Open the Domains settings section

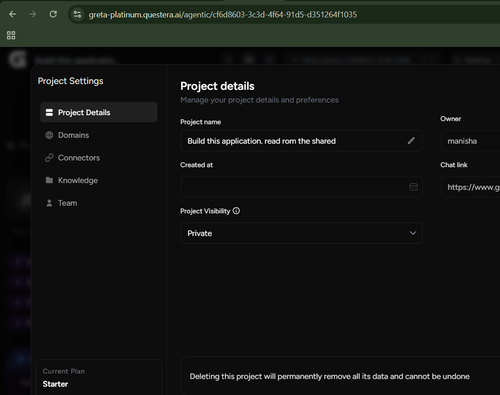point(99,135)
